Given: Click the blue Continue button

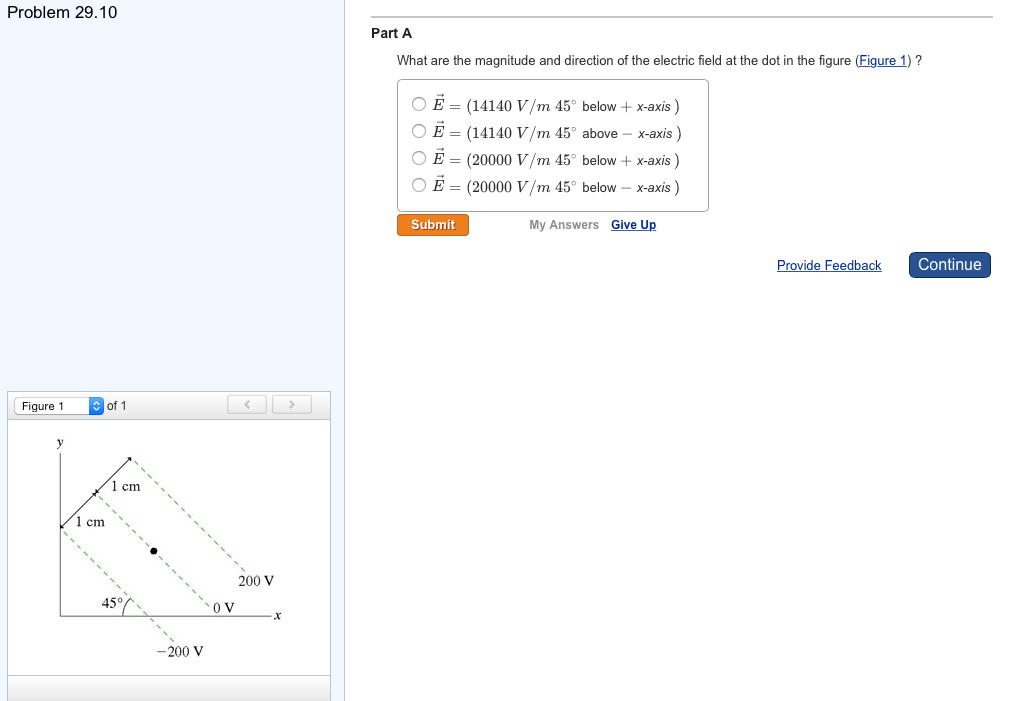Looking at the screenshot, I should click(949, 265).
